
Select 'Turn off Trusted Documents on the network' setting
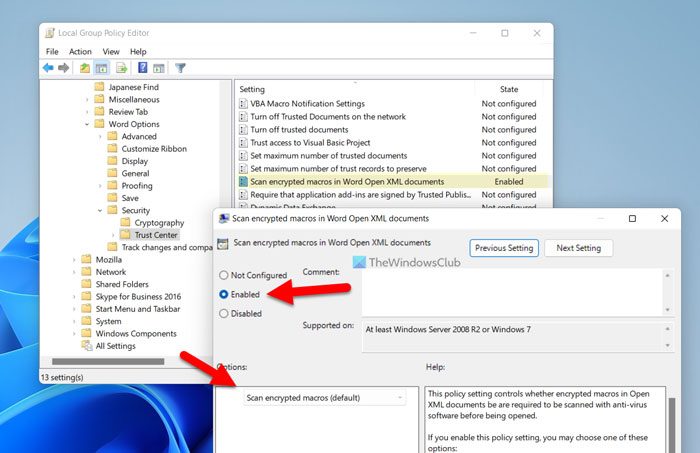(328, 116)
